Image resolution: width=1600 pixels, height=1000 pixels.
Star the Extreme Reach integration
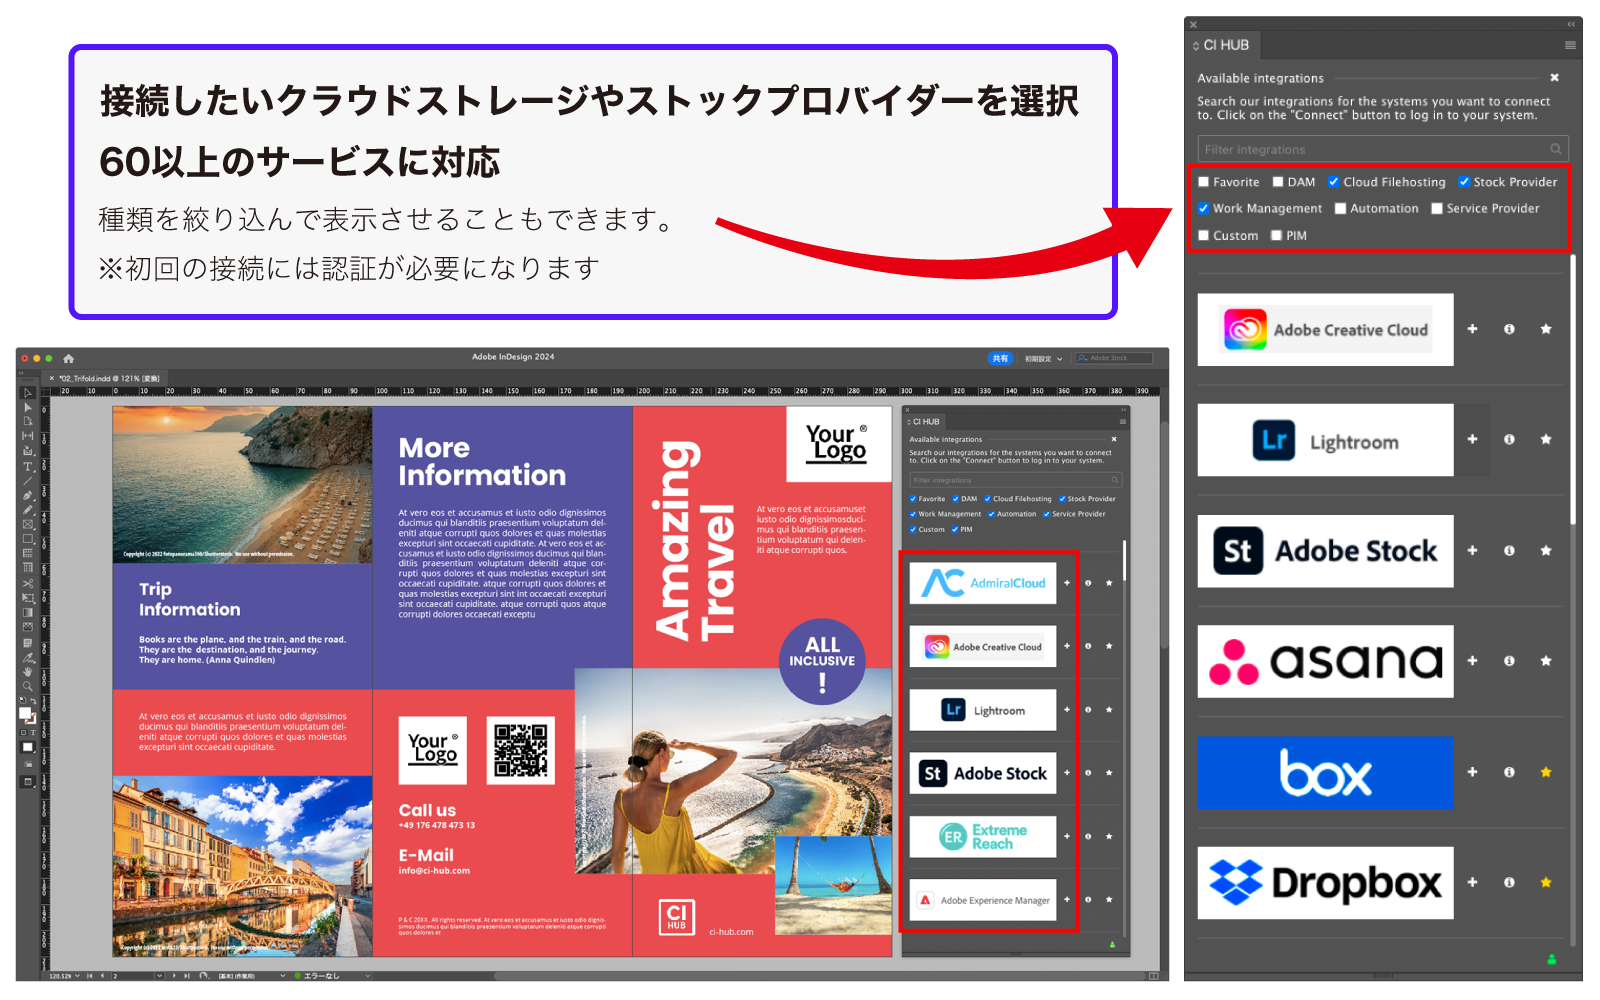coord(1109,836)
